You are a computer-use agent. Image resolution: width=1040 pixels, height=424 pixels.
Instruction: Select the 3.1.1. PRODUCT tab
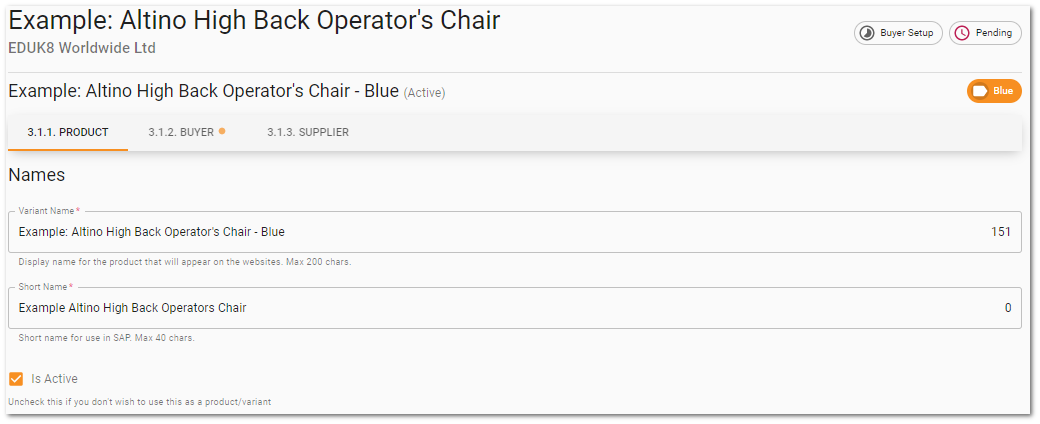coord(68,132)
